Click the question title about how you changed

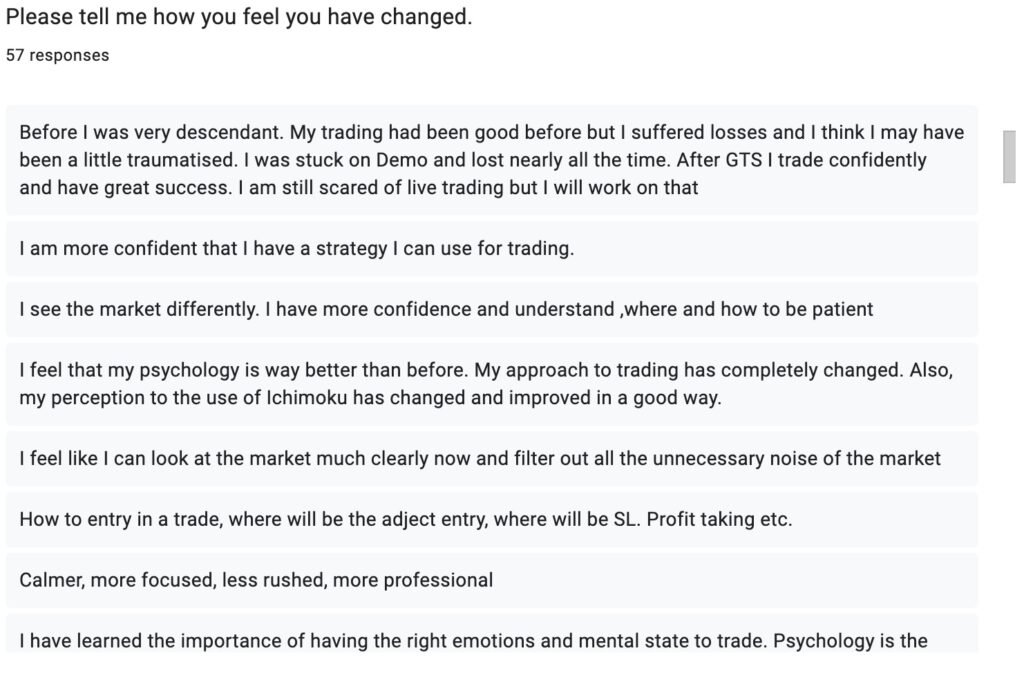tap(239, 17)
